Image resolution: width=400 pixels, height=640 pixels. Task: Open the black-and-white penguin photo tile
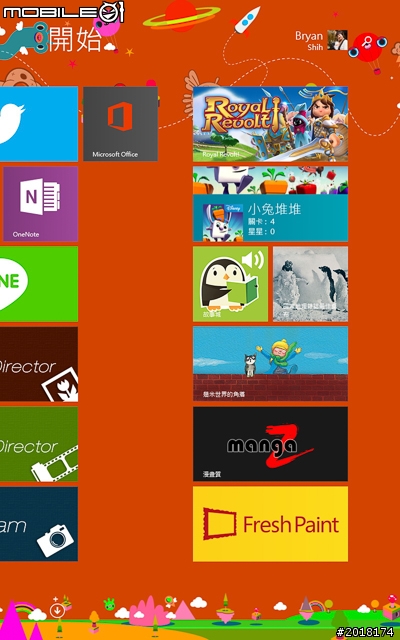pyautogui.click(x=310, y=284)
